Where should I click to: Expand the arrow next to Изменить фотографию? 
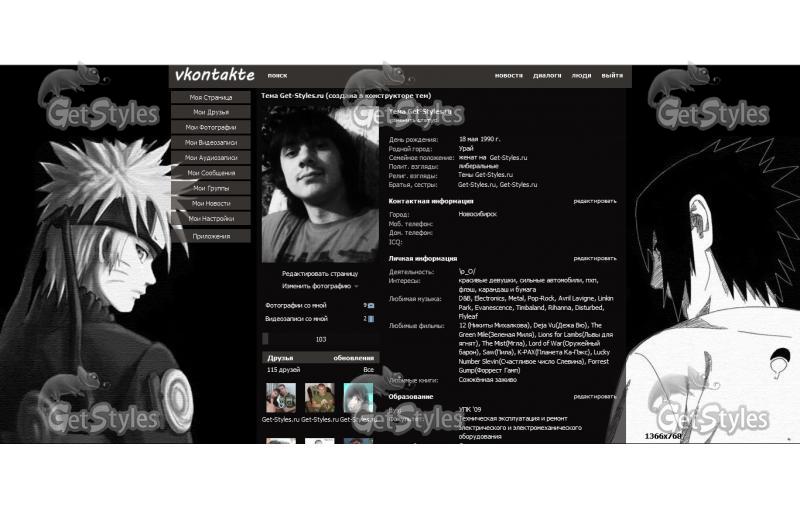click(356, 287)
